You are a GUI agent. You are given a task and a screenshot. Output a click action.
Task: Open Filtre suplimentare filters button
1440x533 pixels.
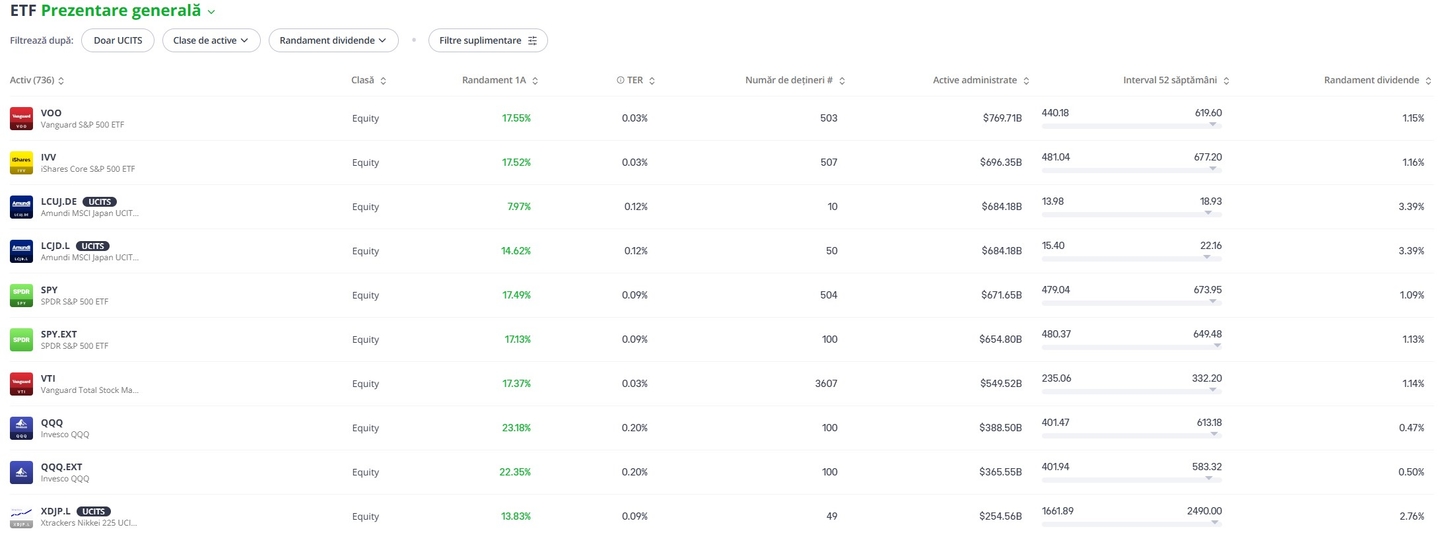tap(487, 40)
